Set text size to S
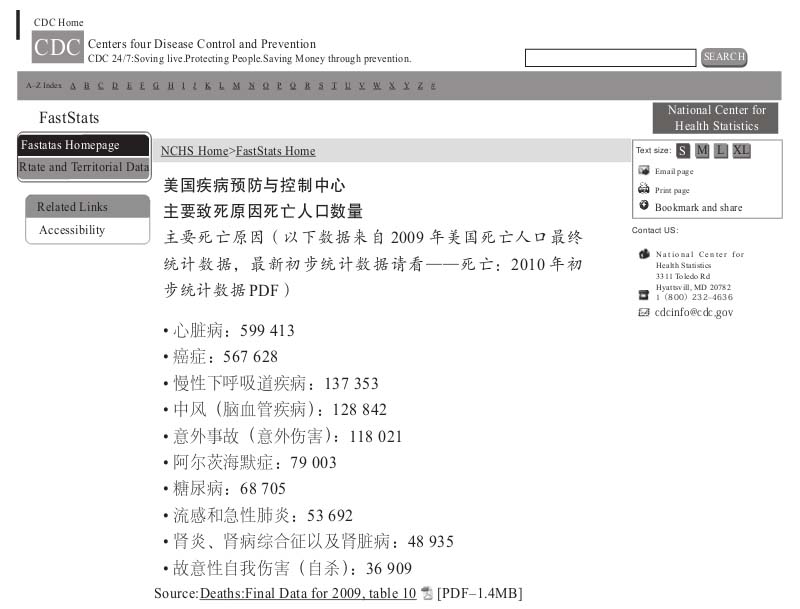Screen dimensions: 800x609 pos(682,151)
